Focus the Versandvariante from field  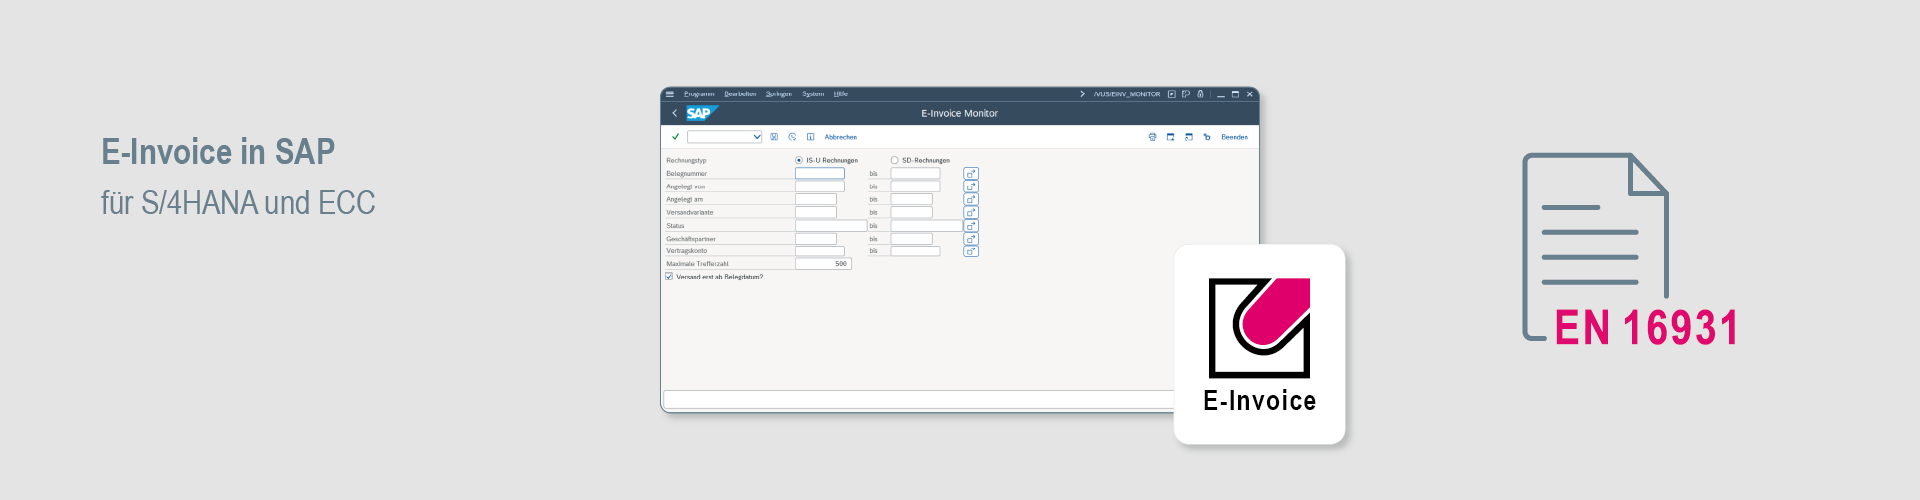[x=816, y=213]
